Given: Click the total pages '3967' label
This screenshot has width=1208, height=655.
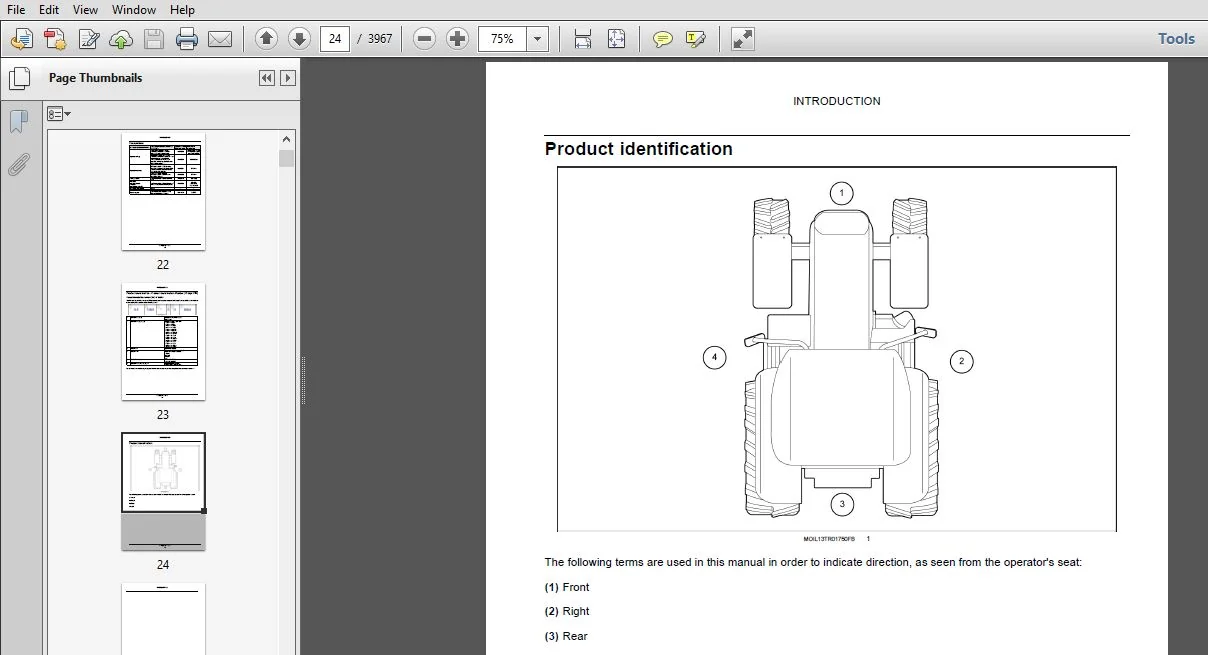Looking at the screenshot, I should click(x=380, y=39).
